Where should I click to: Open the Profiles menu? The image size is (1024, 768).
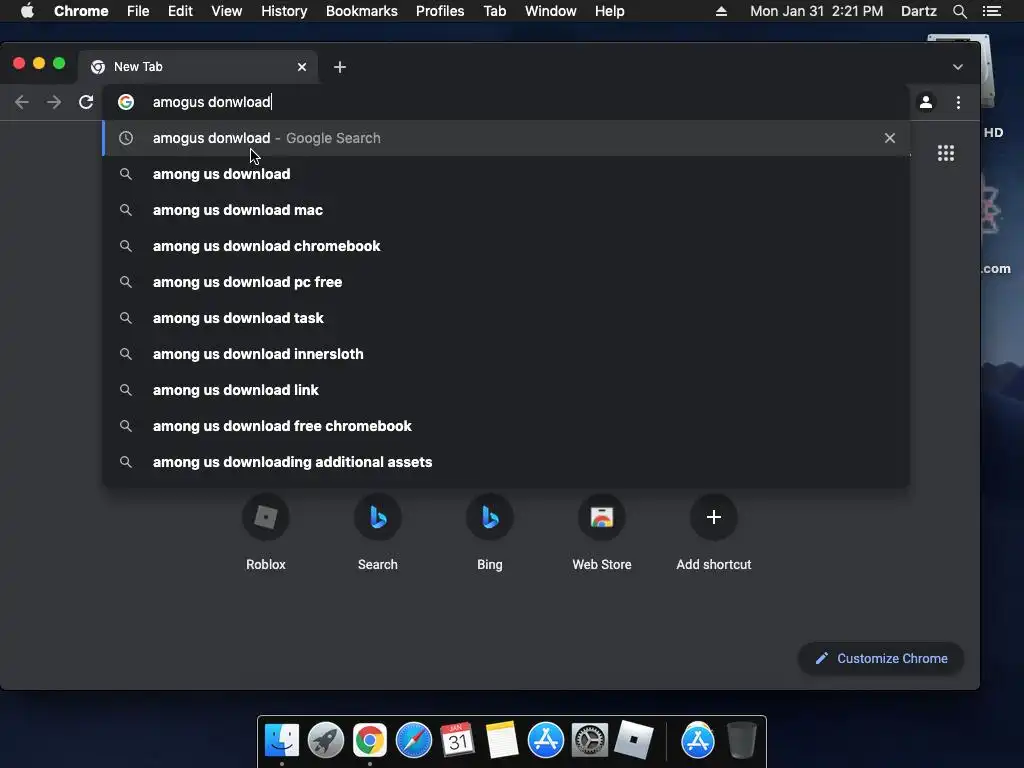click(x=440, y=11)
